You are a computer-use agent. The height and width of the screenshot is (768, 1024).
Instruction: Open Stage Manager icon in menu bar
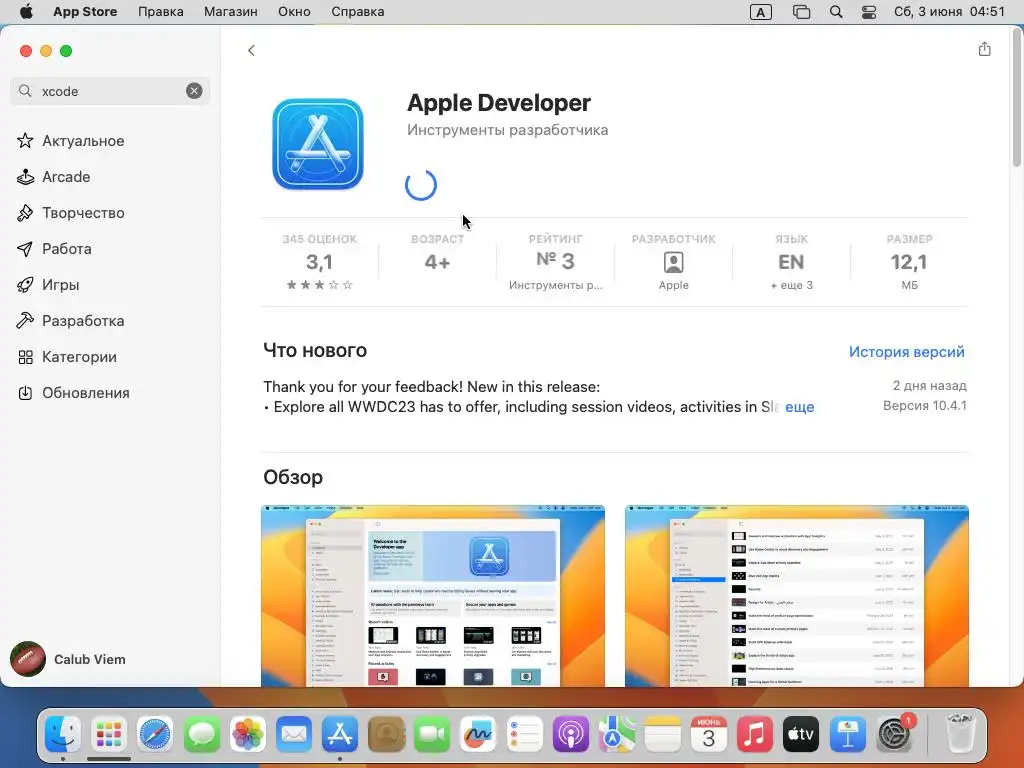[x=801, y=12]
